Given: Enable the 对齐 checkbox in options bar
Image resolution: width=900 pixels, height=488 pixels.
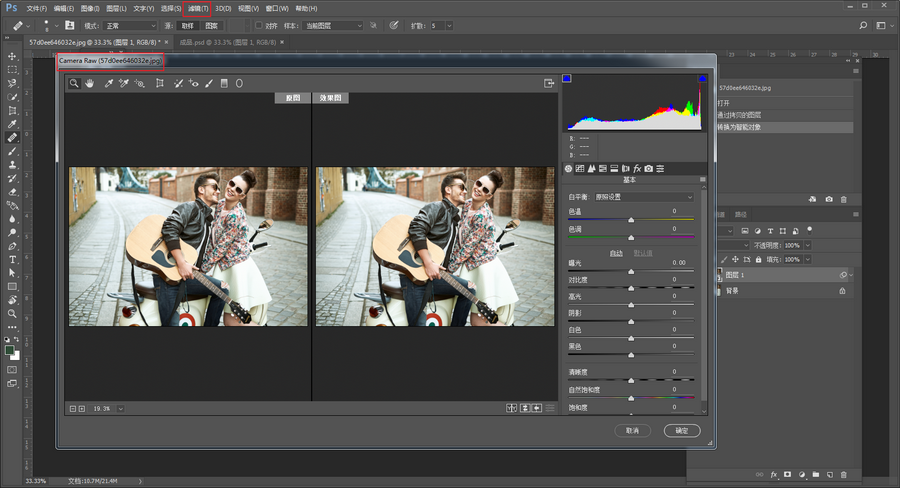Looking at the screenshot, I should pyautogui.click(x=258, y=25).
